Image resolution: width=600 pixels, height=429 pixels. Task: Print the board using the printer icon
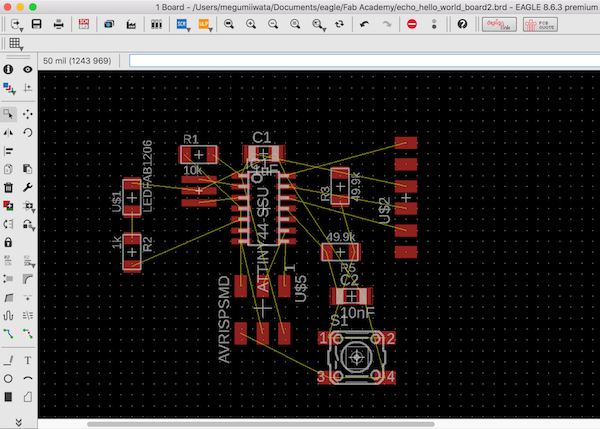[x=59, y=24]
